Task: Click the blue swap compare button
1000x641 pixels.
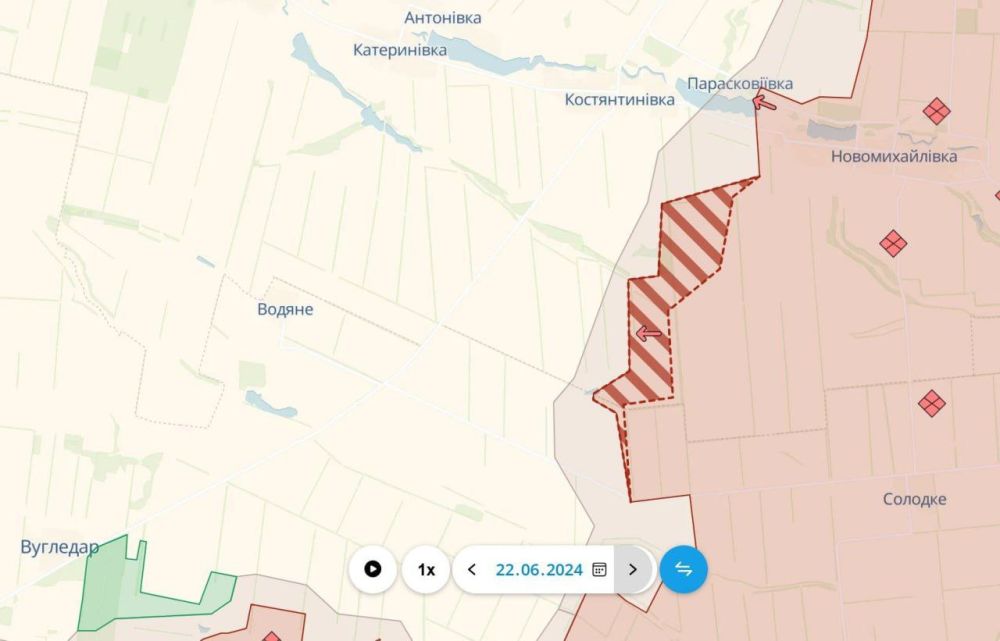Action: [x=684, y=569]
